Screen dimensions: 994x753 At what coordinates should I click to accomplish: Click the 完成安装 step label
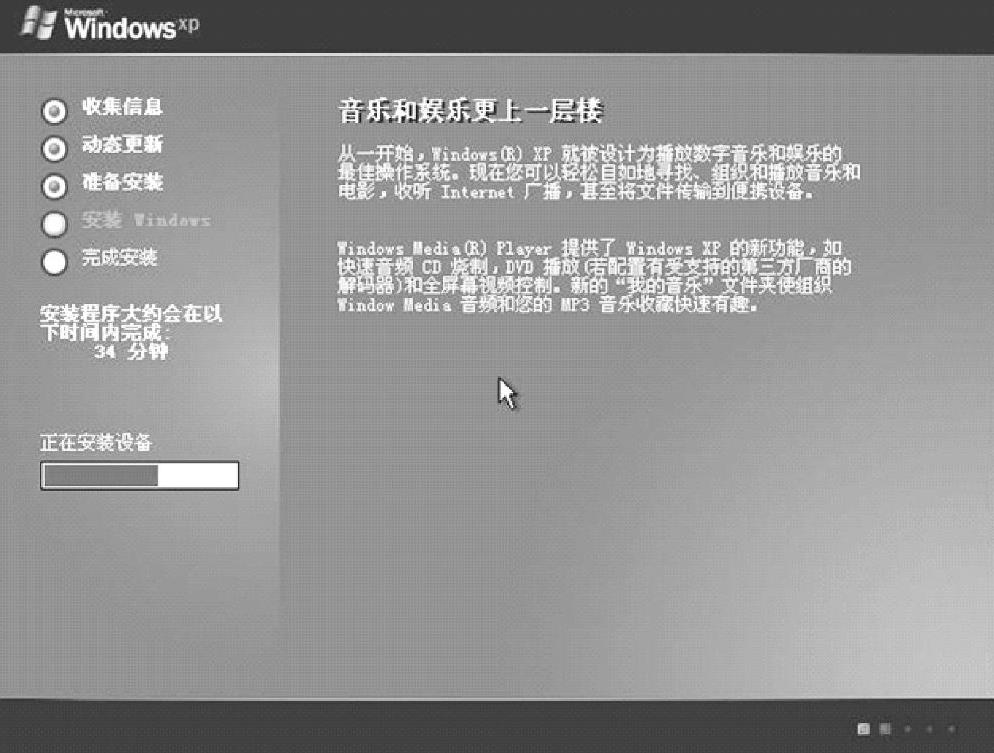[x=119, y=257]
